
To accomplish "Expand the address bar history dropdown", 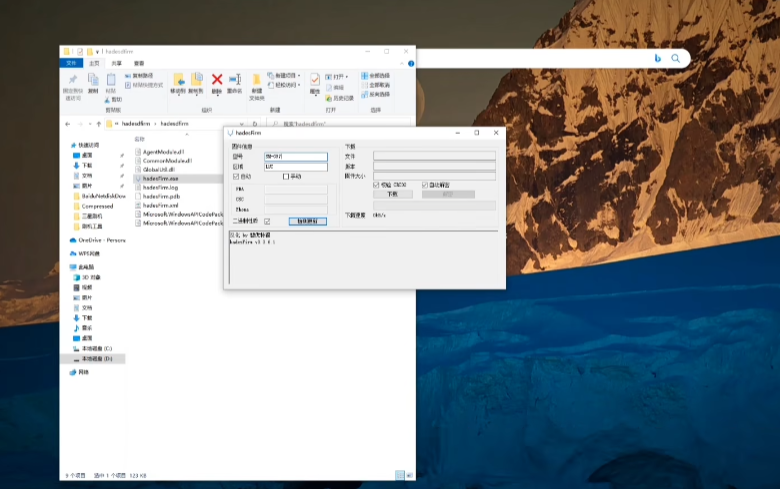I will pos(242,124).
